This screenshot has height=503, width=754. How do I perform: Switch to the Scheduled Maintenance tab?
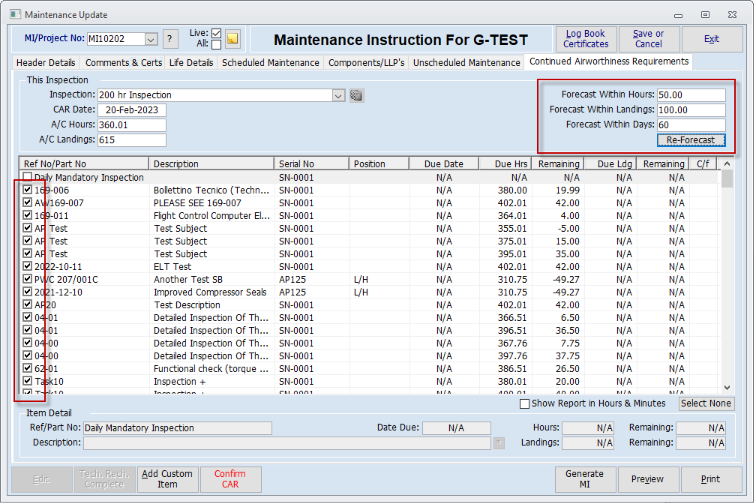click(271, 62)
